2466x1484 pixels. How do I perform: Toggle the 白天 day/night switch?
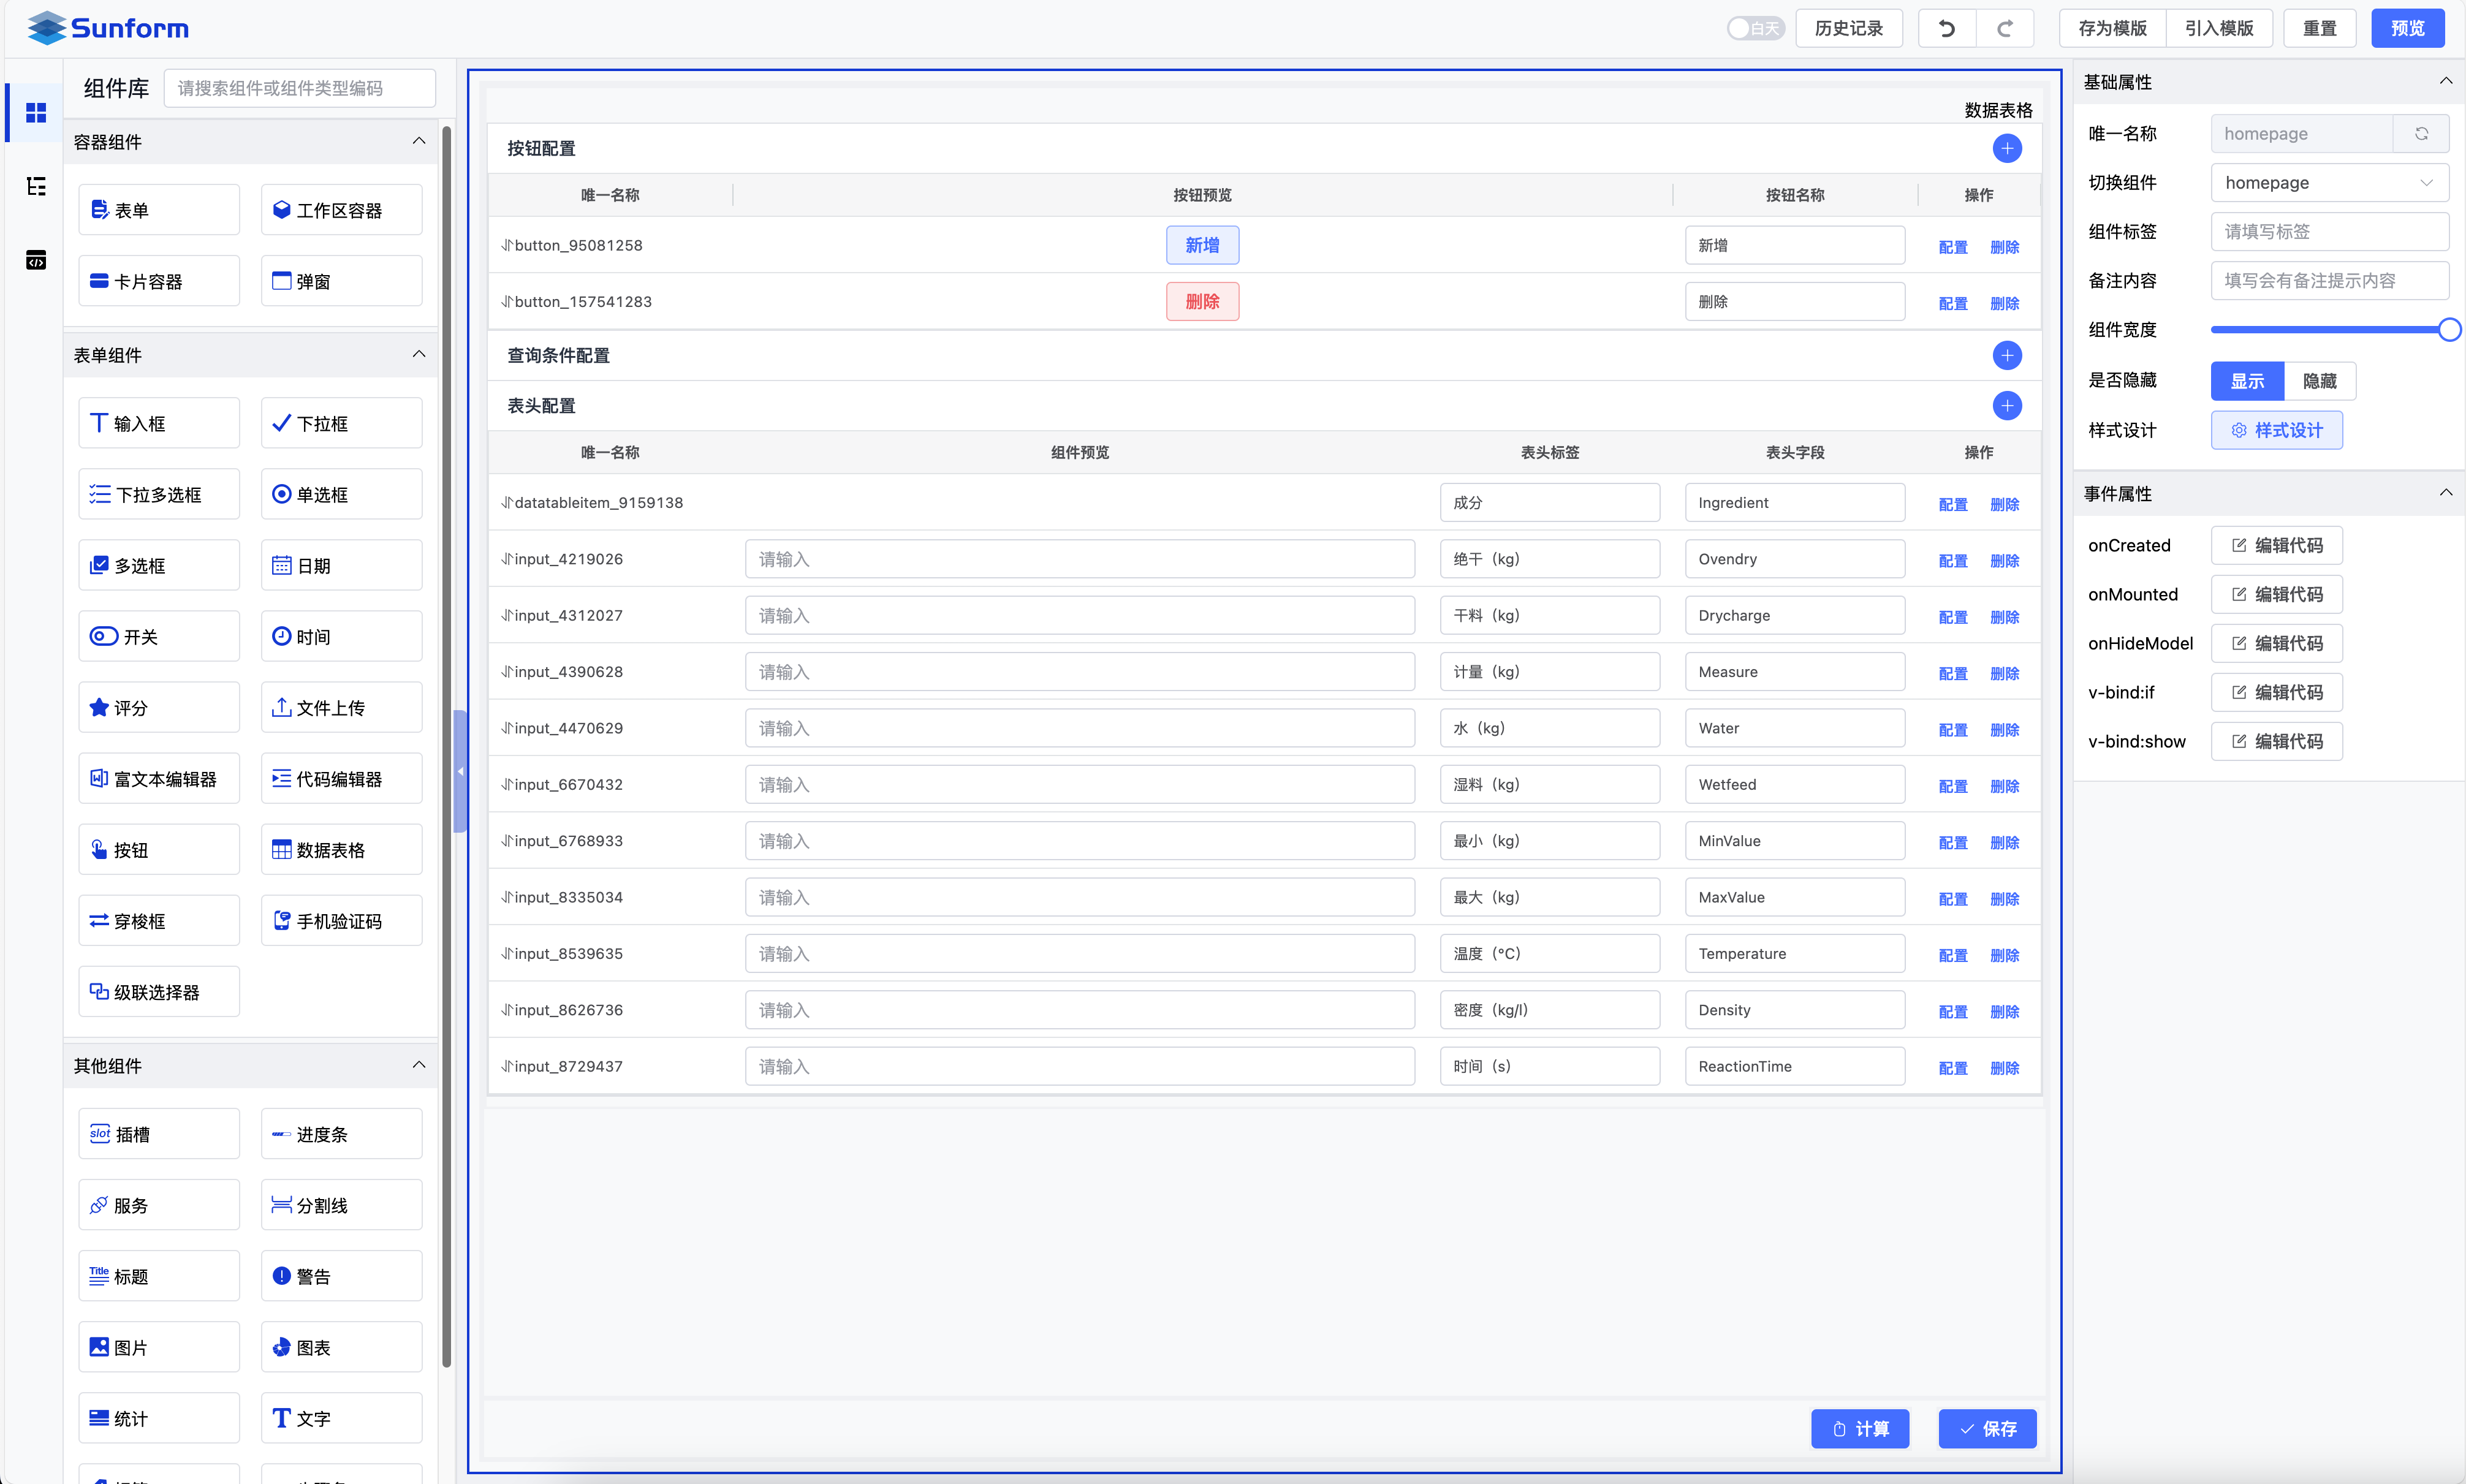tap(1755, 28)
